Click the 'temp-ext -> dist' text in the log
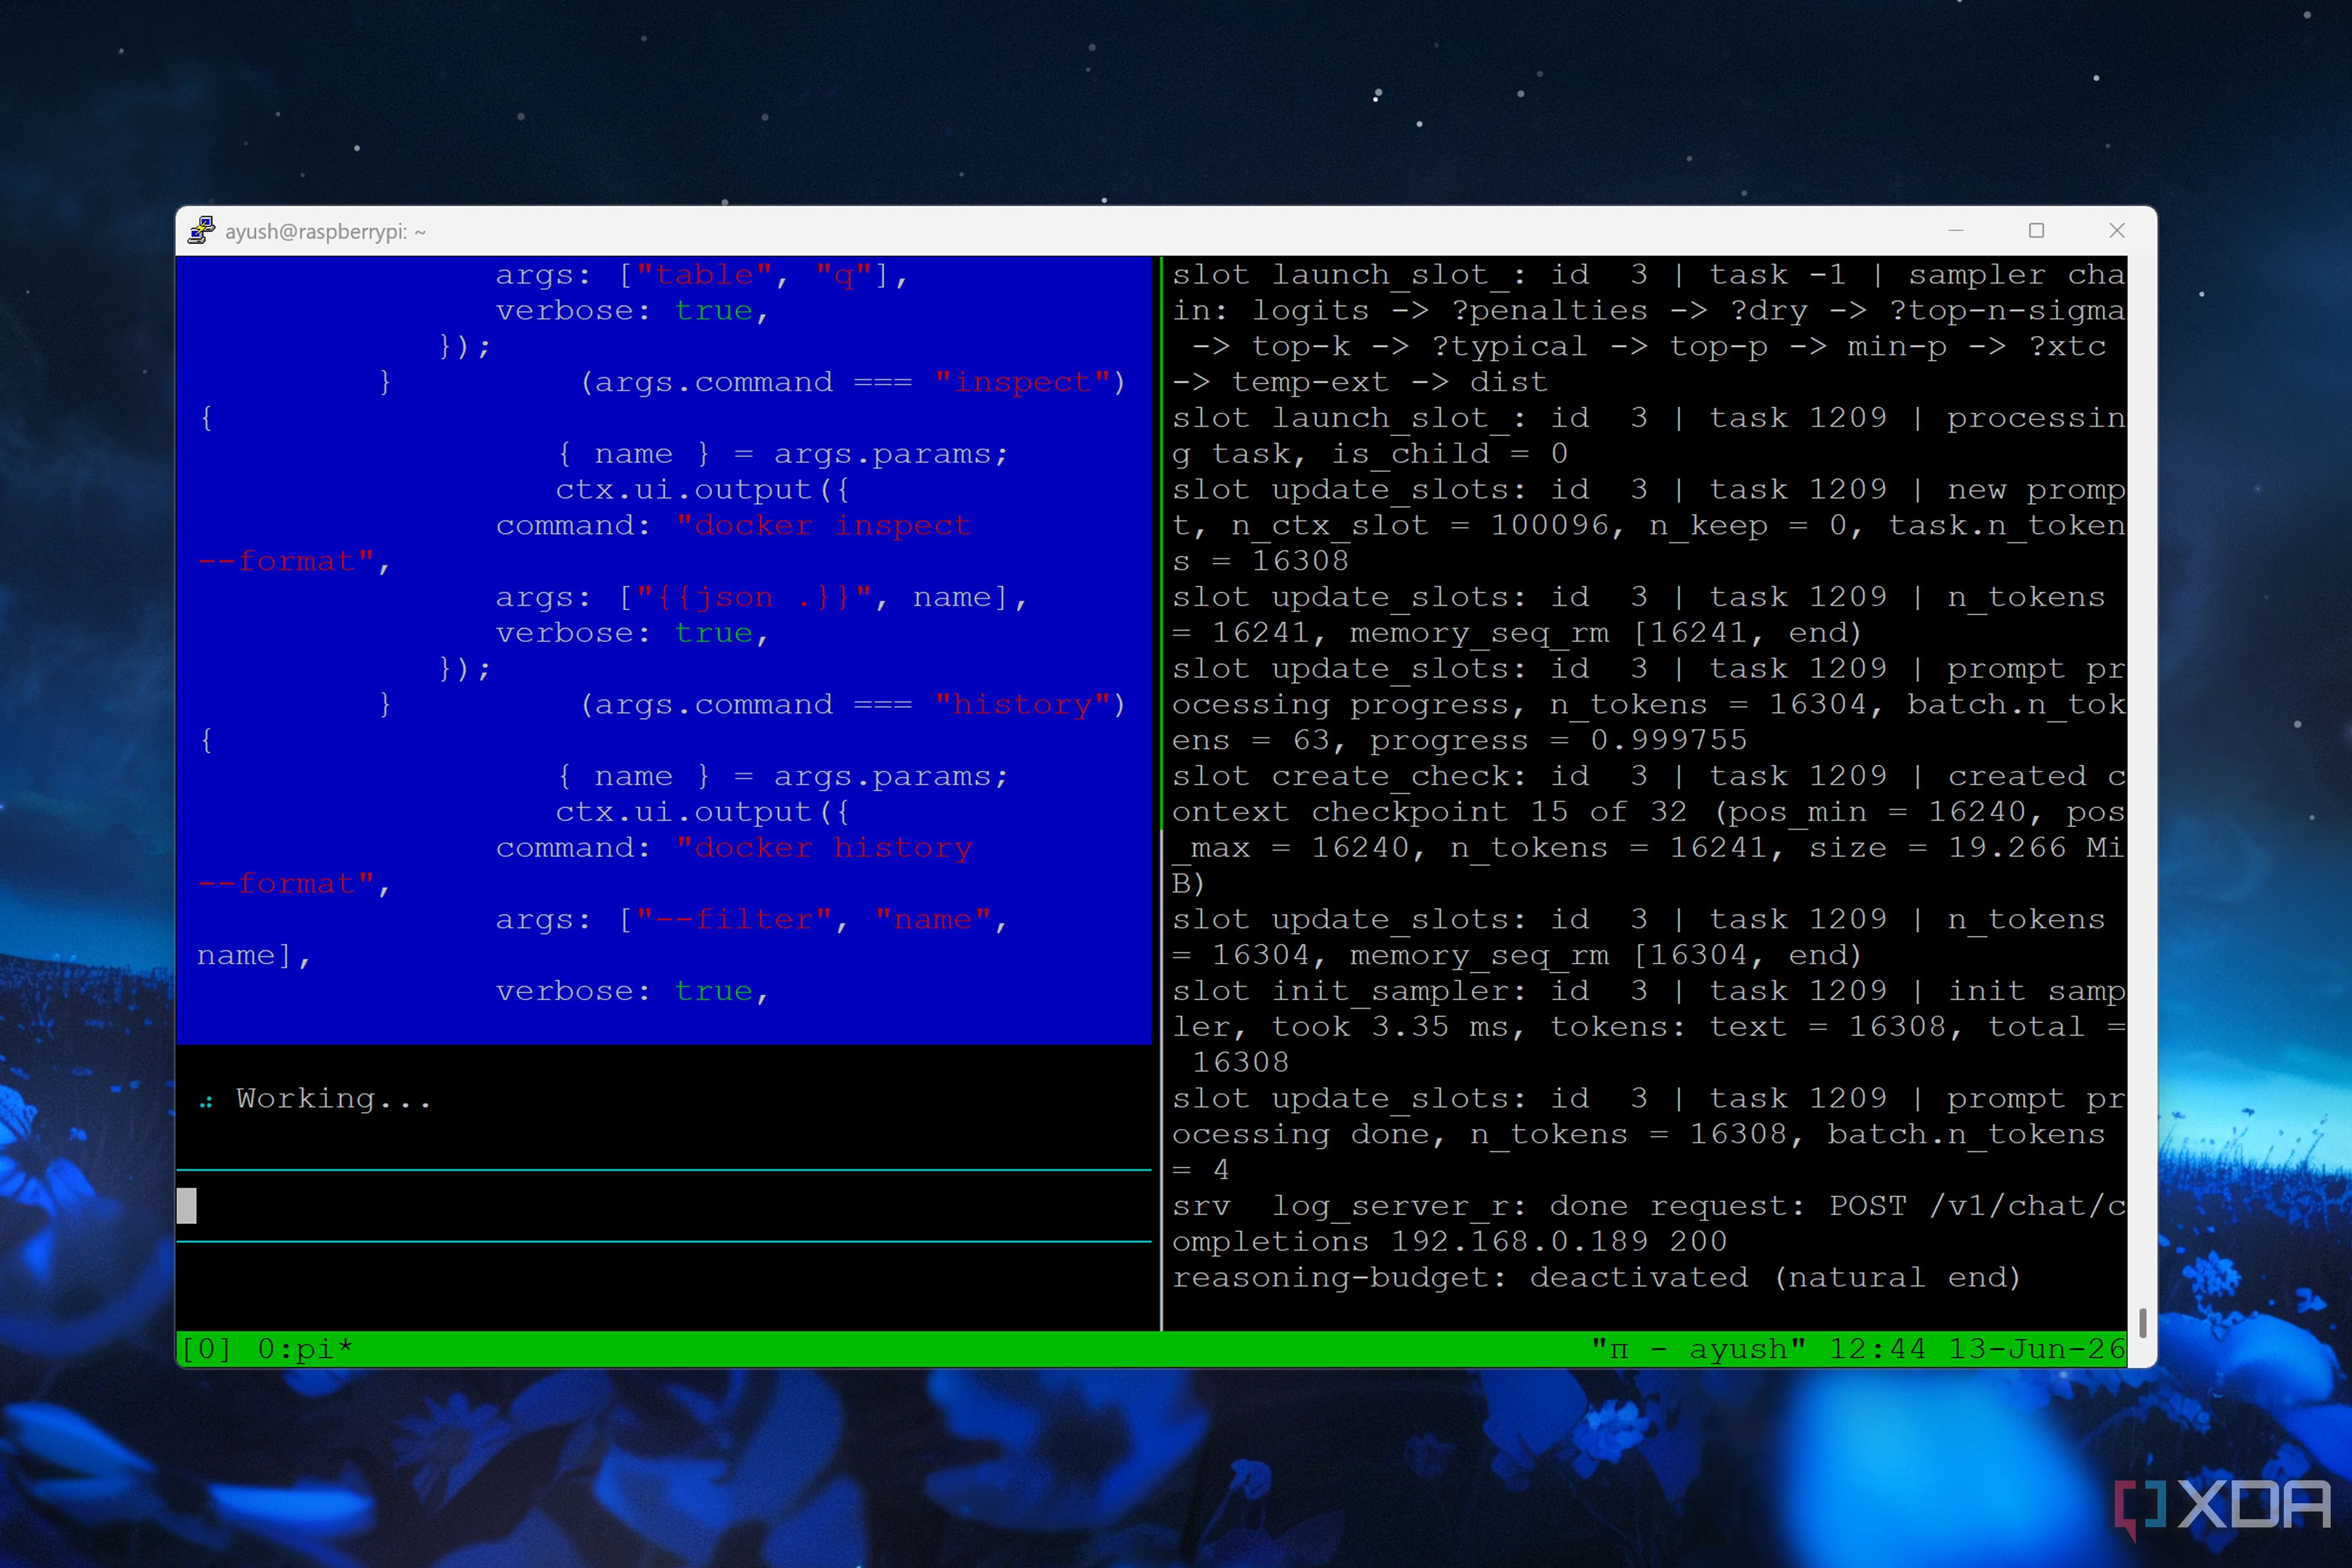The image size is (2352, 1568). [1390, 382]
